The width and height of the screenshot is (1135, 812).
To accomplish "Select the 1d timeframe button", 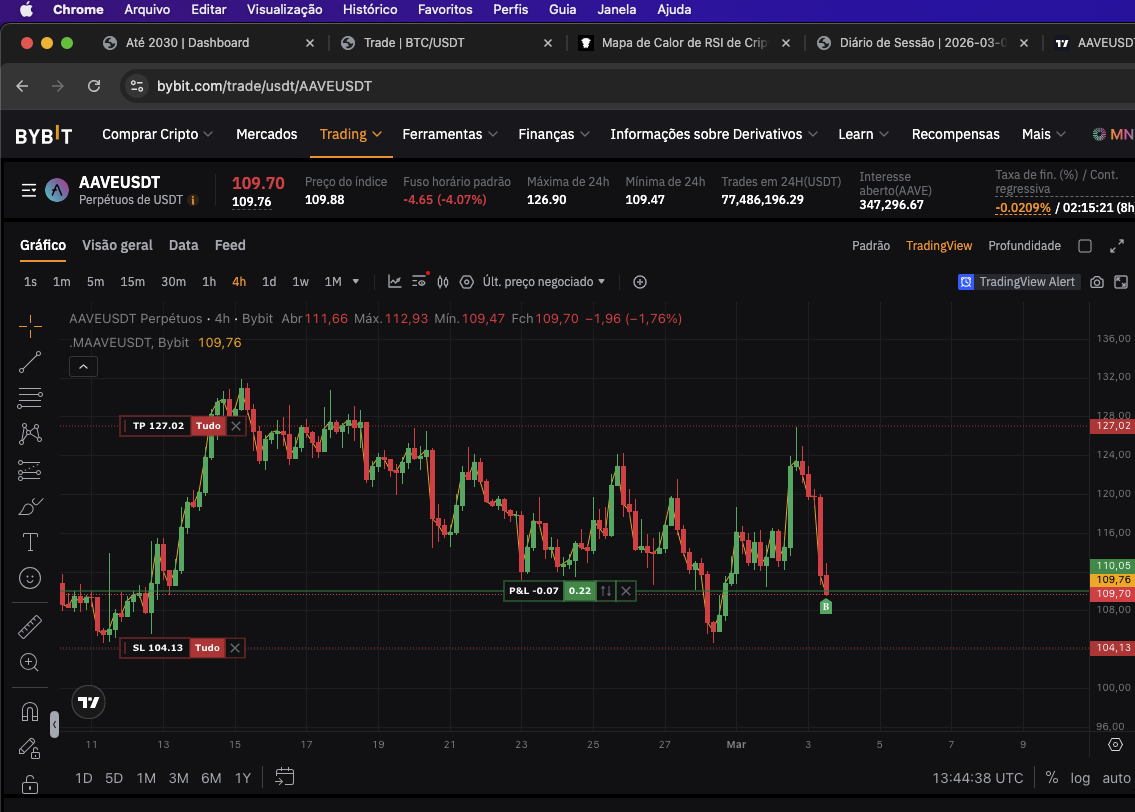I will point(269,282).
